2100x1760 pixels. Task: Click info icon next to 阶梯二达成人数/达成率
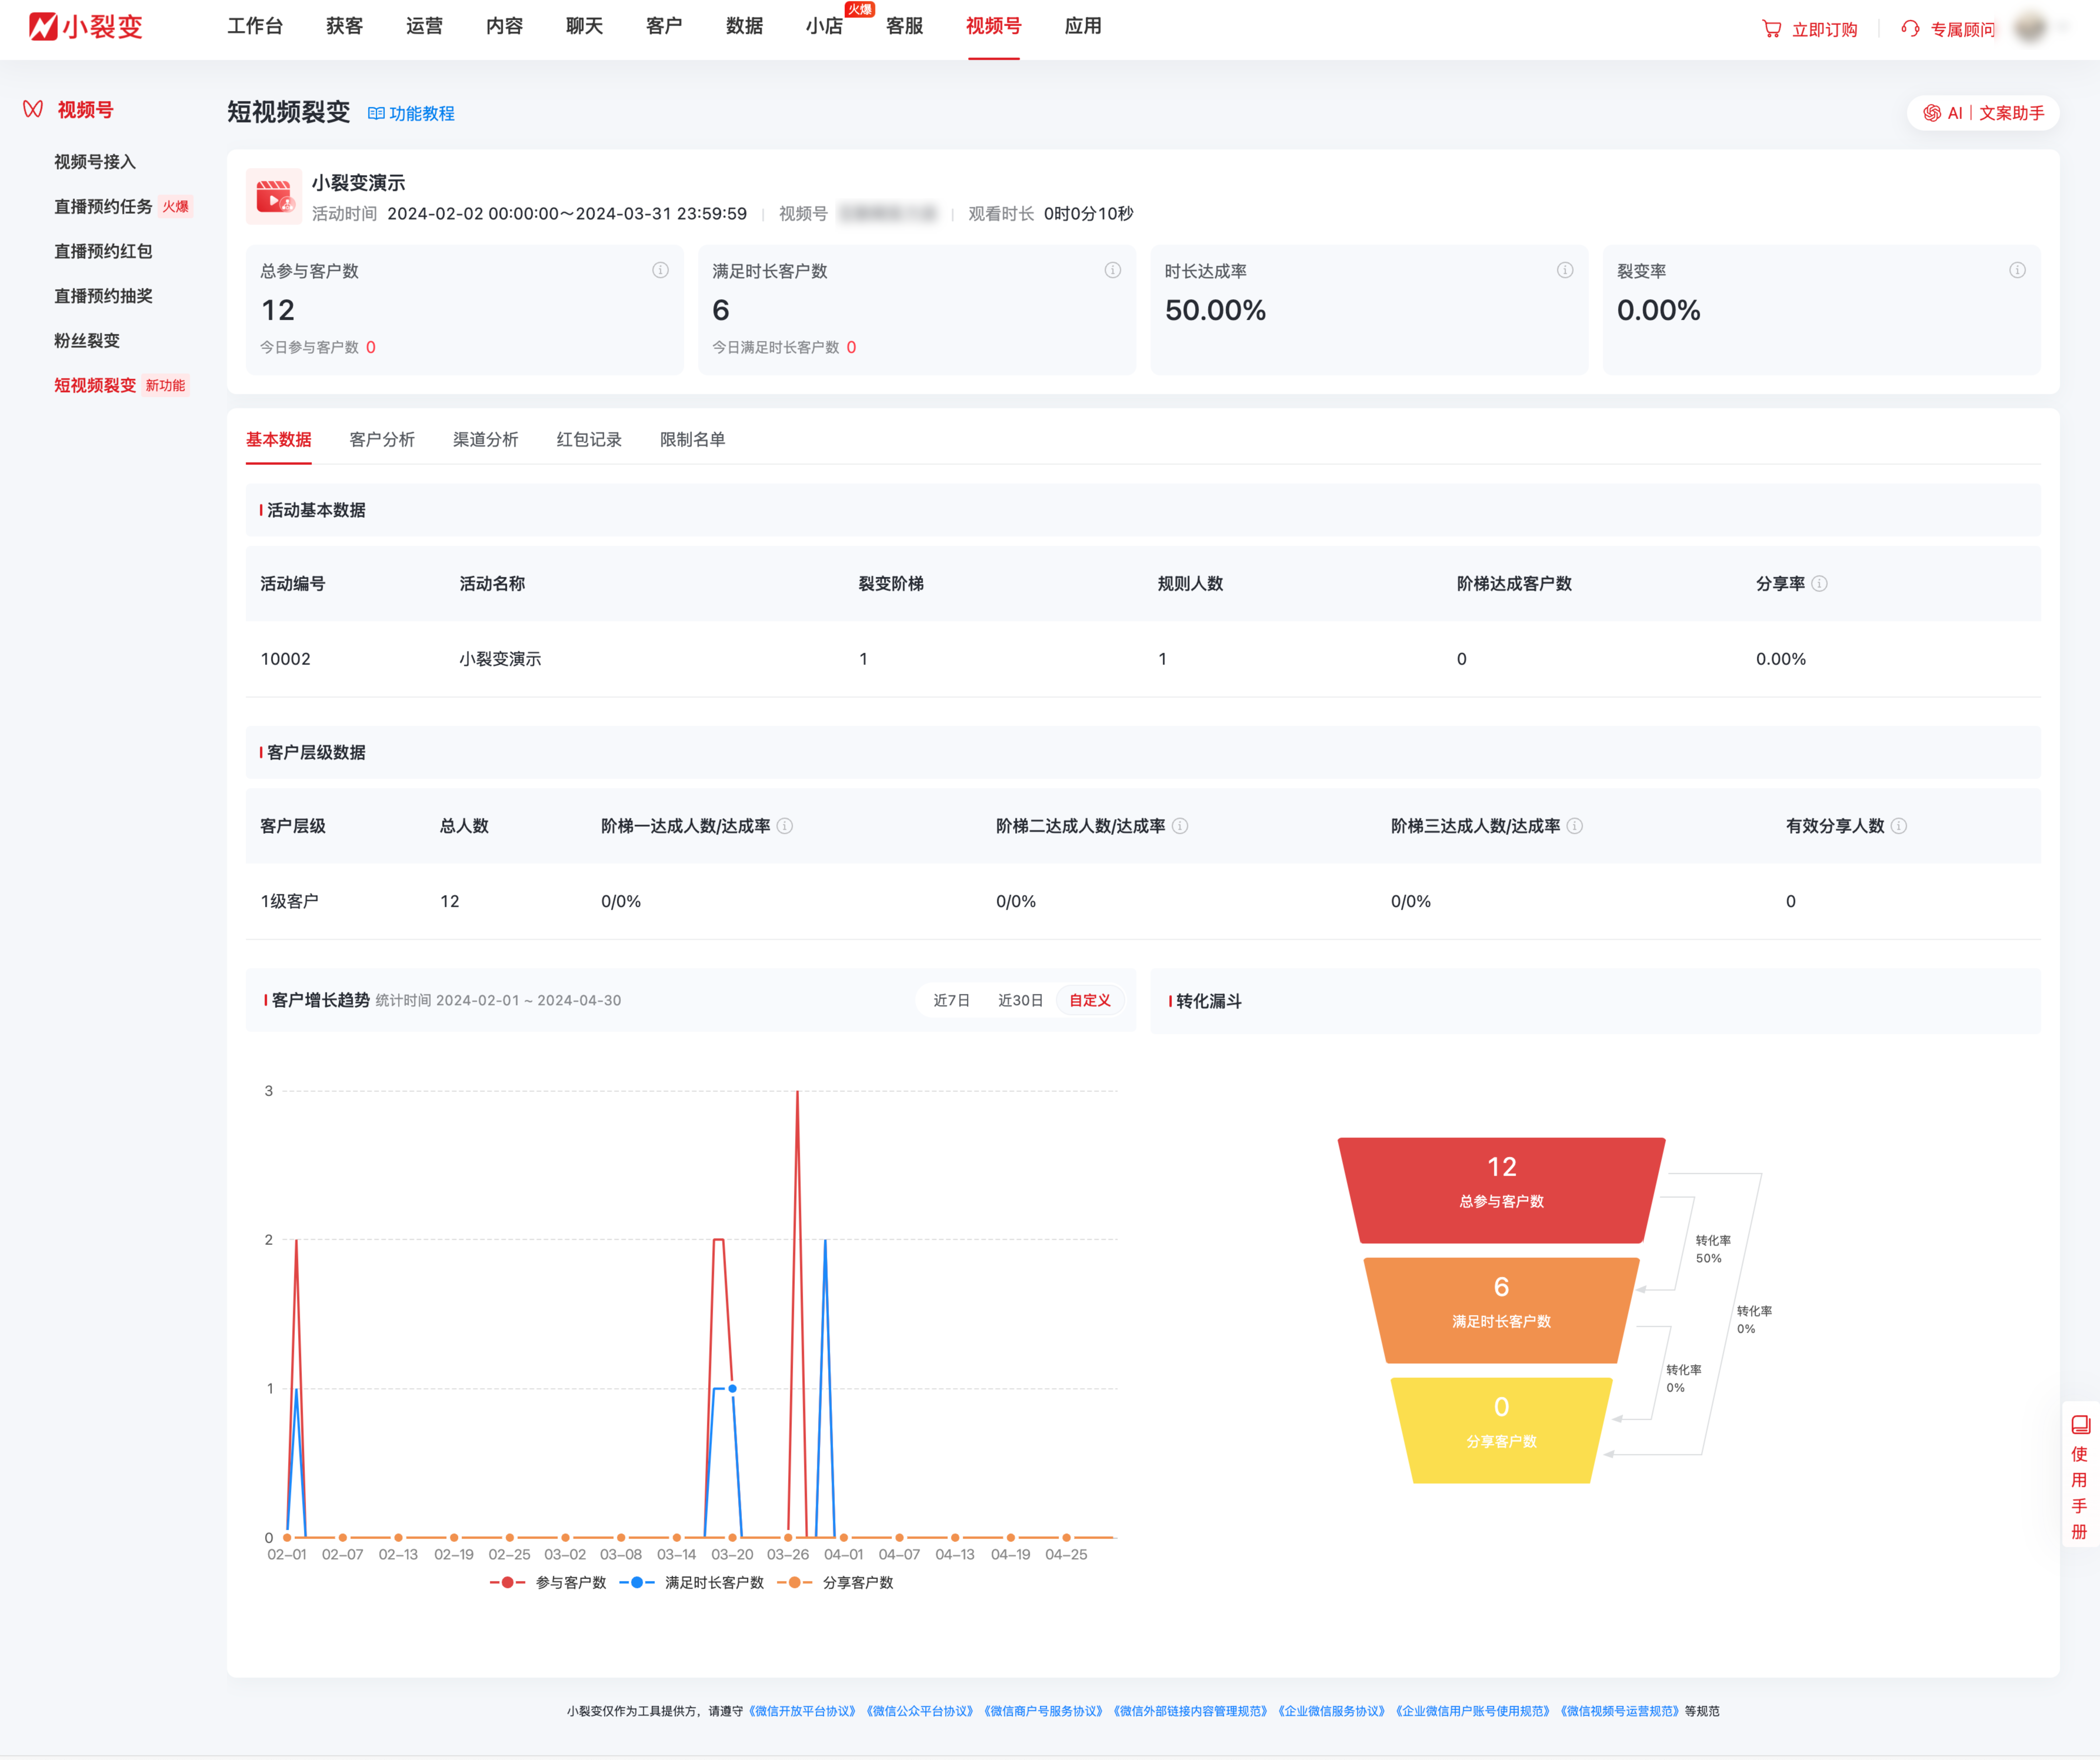tap(1180, 826)
